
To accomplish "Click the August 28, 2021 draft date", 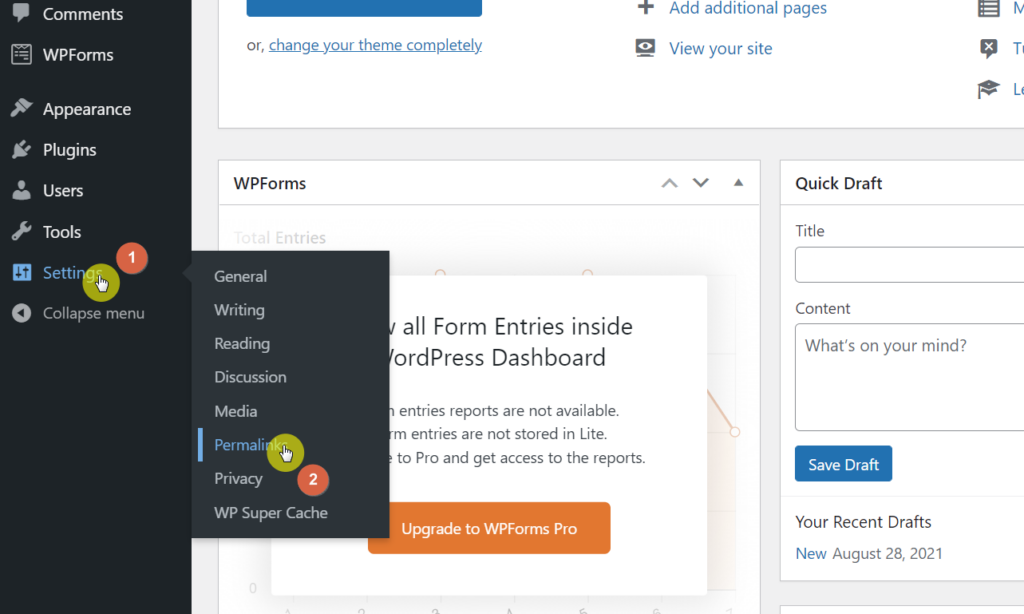I will [888, 553].
